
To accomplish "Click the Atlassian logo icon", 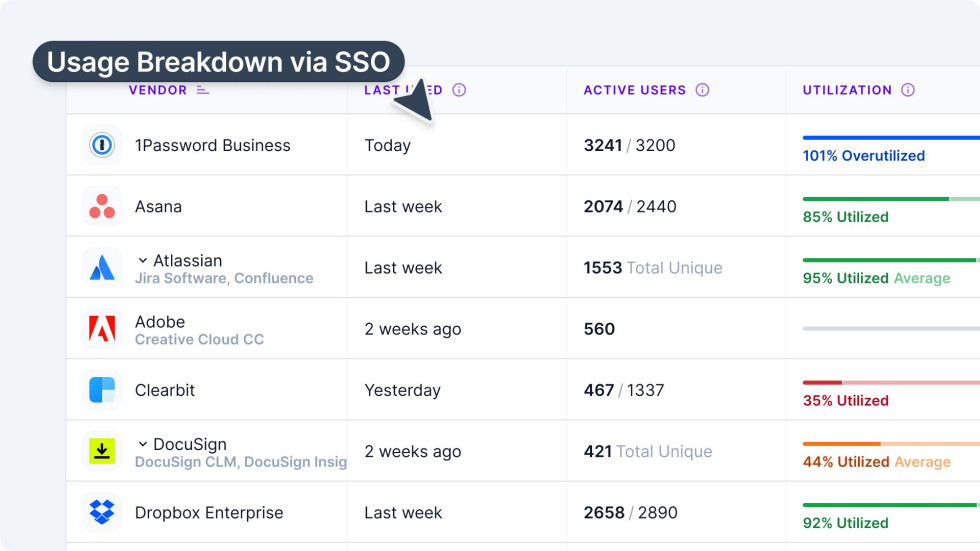I will point(102,268).
